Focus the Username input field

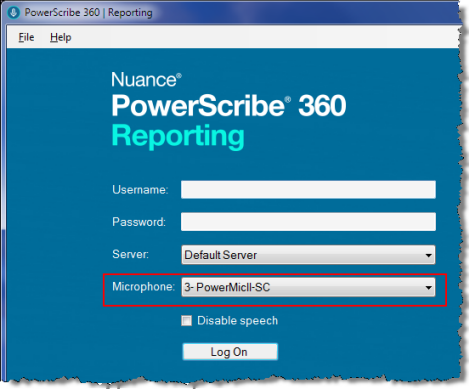[x=308, y=189]
